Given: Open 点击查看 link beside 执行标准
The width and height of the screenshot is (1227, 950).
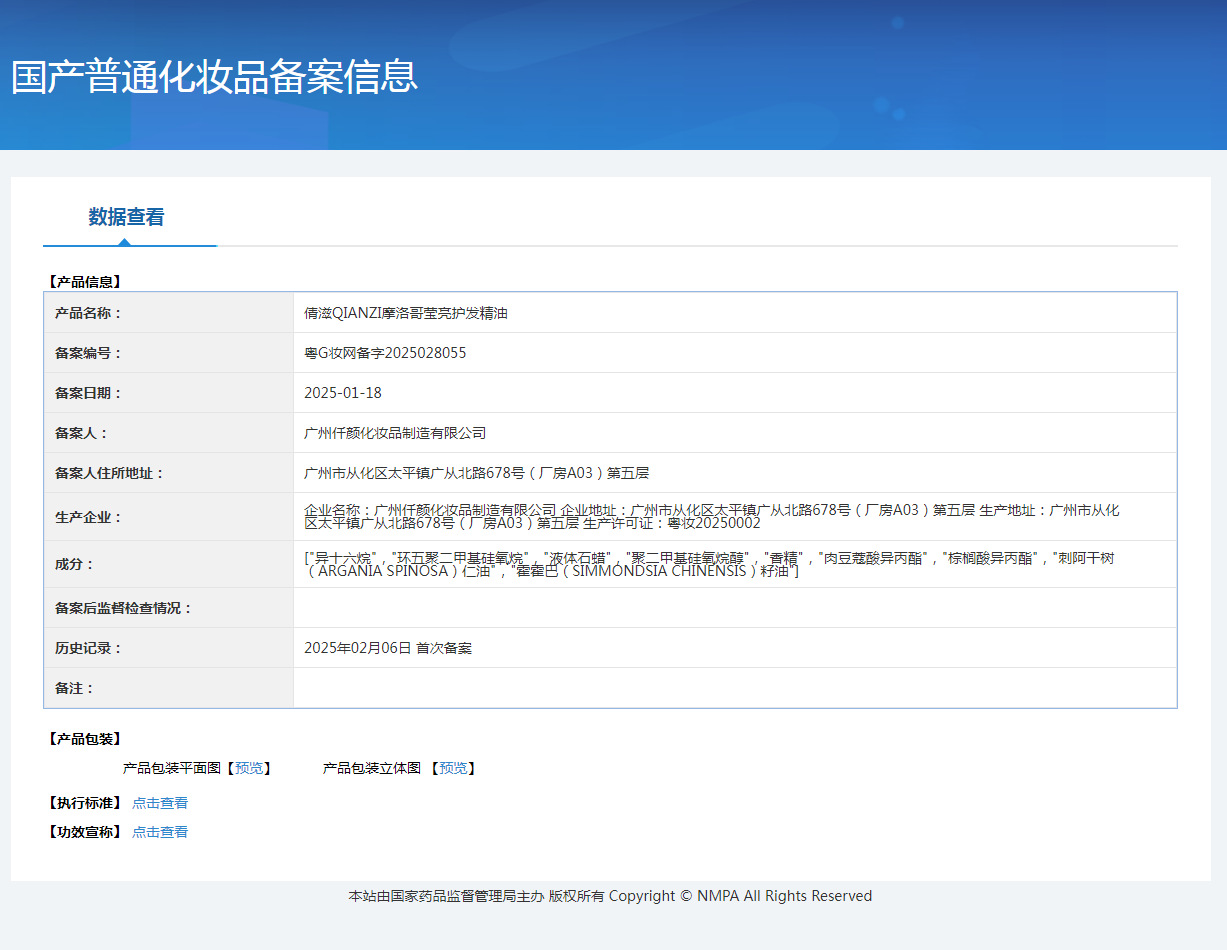Looking at the screenshot, I should 160,803.
